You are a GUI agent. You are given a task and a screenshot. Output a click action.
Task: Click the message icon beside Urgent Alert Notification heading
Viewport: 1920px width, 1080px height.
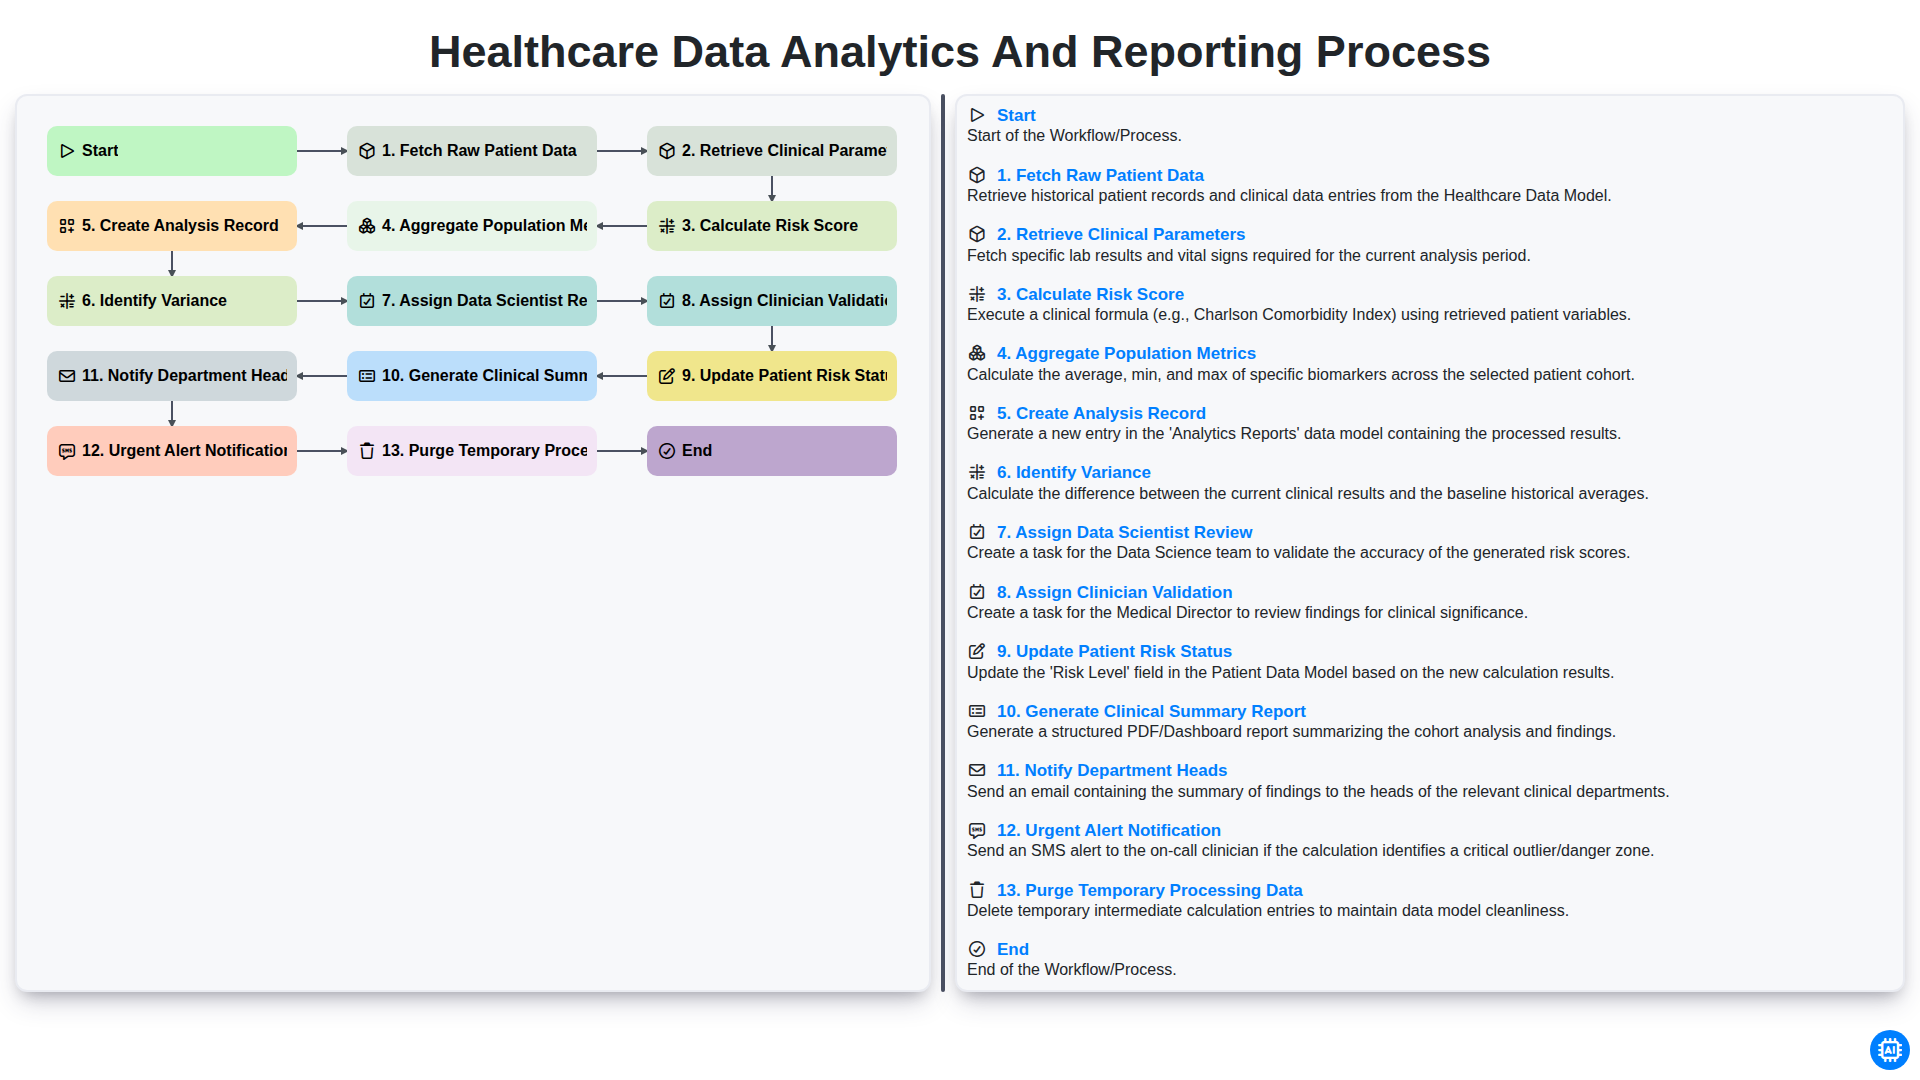click(977, 830)
